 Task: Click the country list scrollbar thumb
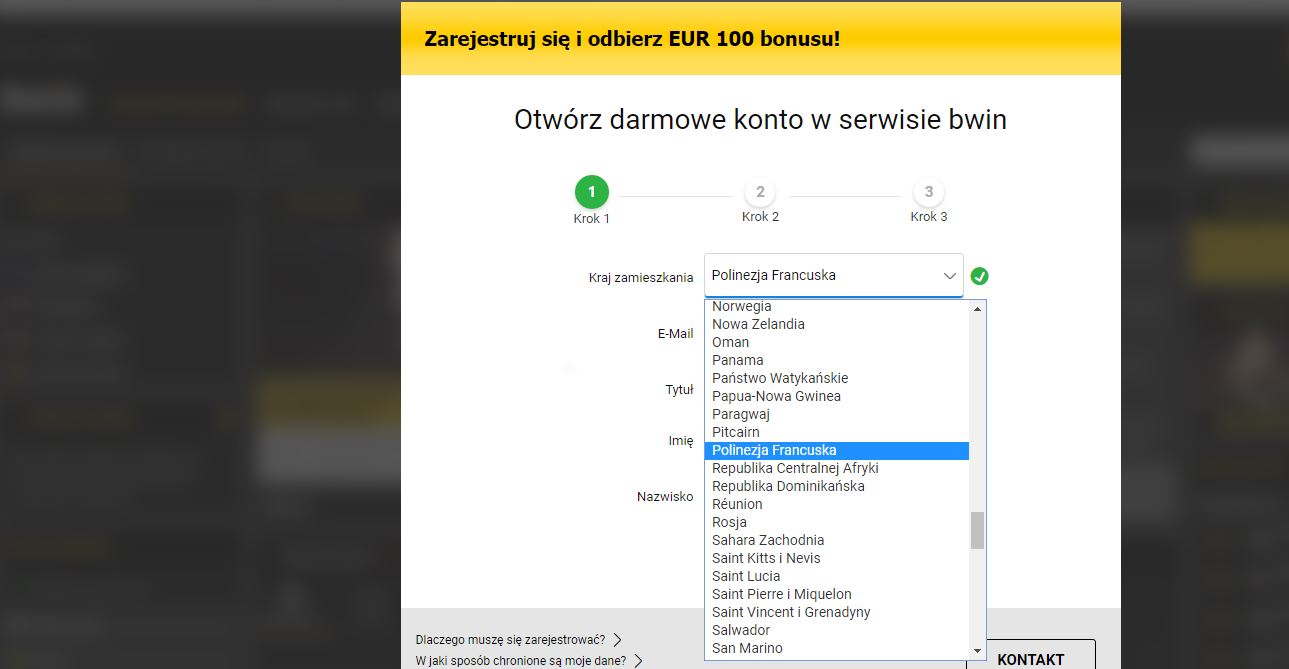click(x=977, y=530)
